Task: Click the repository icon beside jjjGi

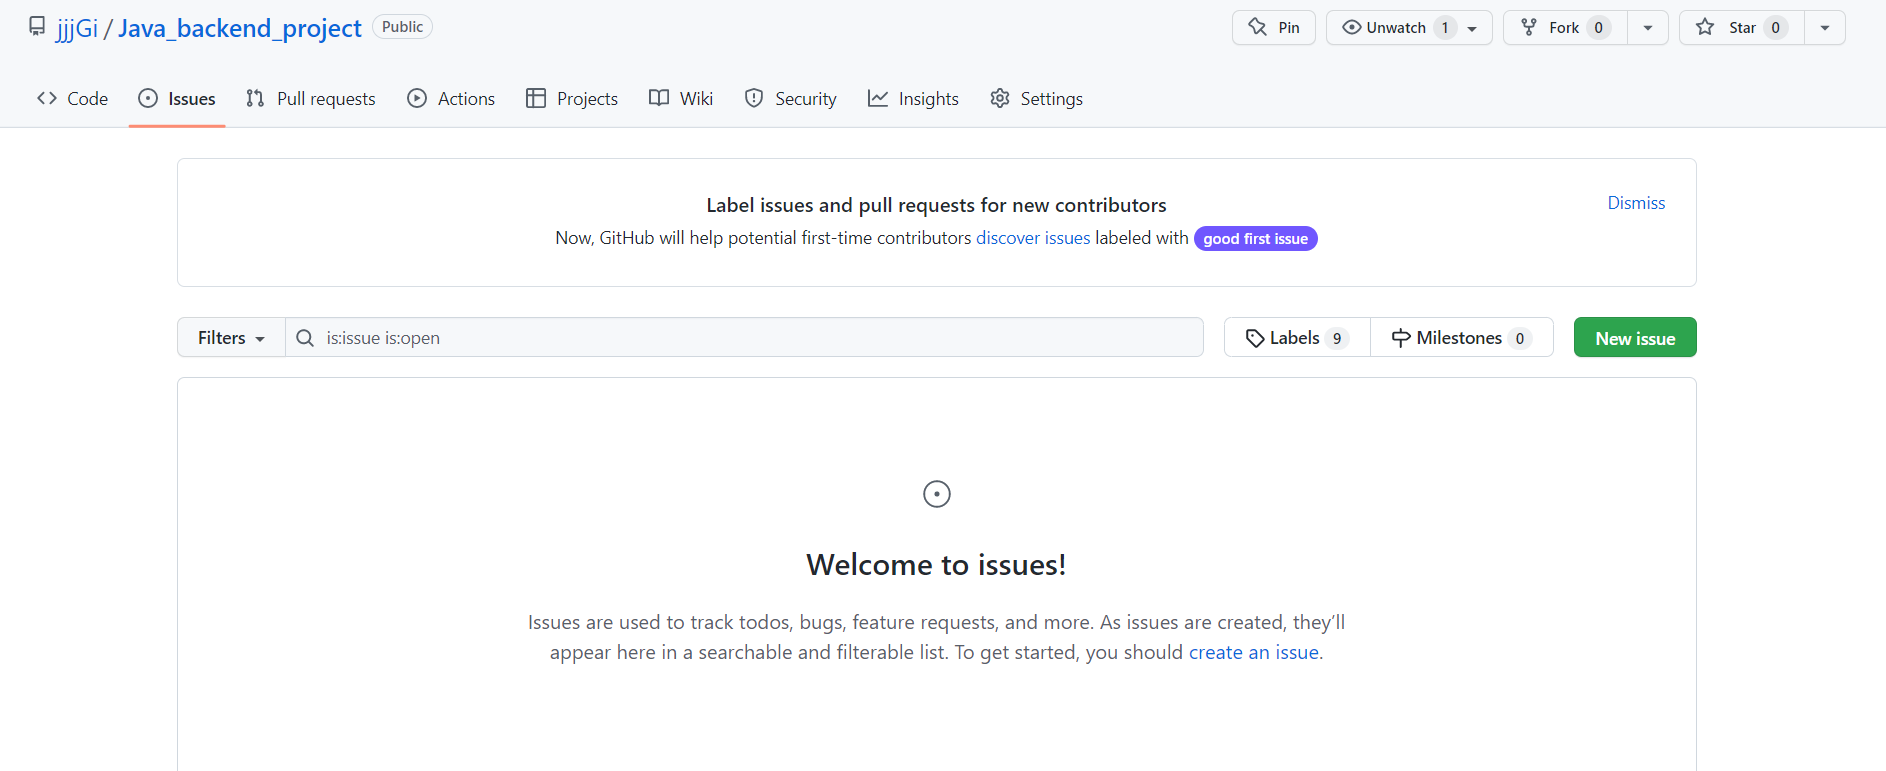Action: point(37,26)
